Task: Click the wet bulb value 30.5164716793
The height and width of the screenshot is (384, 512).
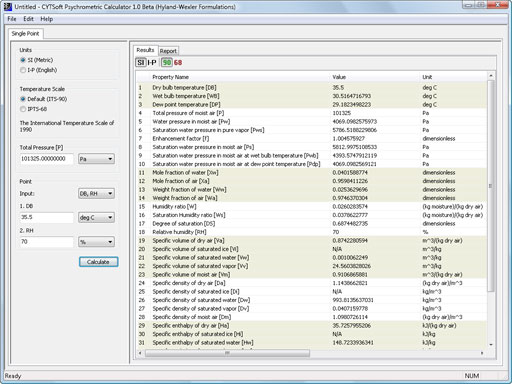Action: point(352,96)
